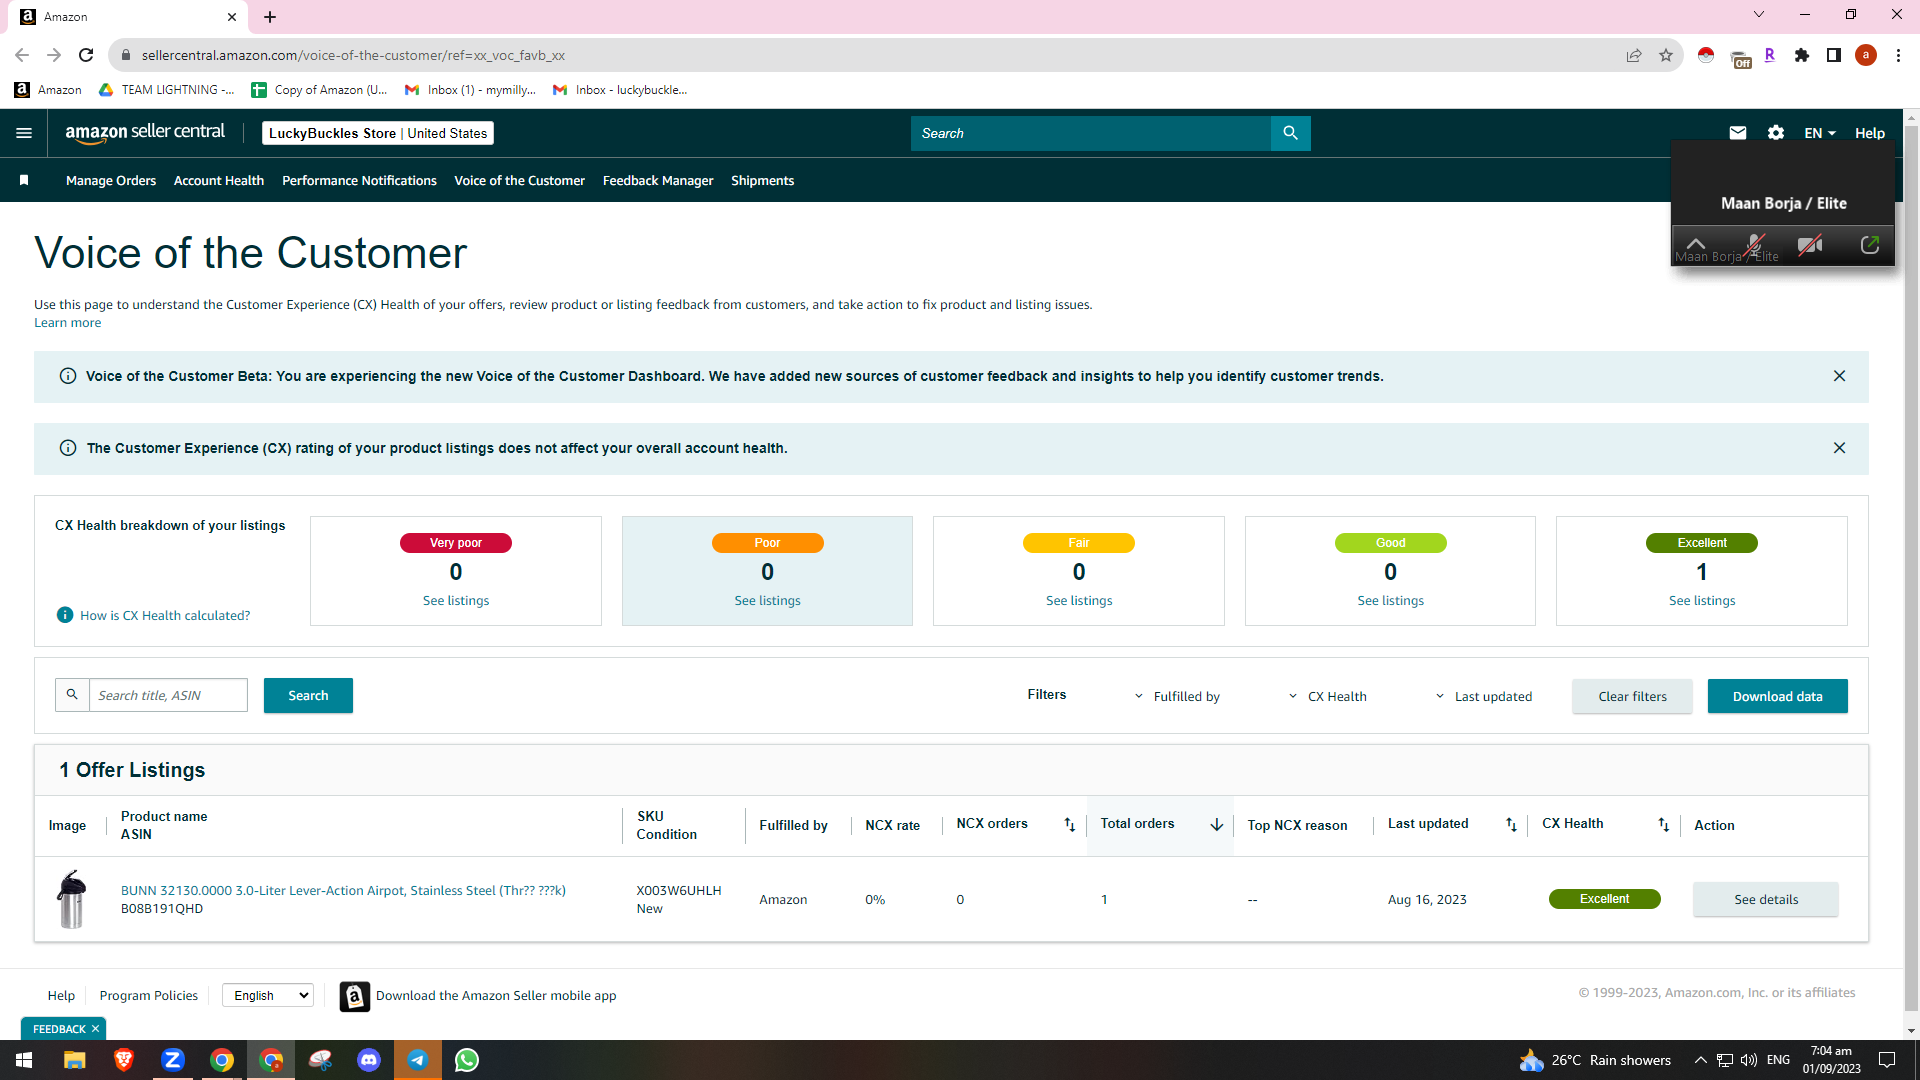The width and height of the screenshot is (1920, 1080).
Task: Click the Clear filters button
Action: (x=1632, y=696)
